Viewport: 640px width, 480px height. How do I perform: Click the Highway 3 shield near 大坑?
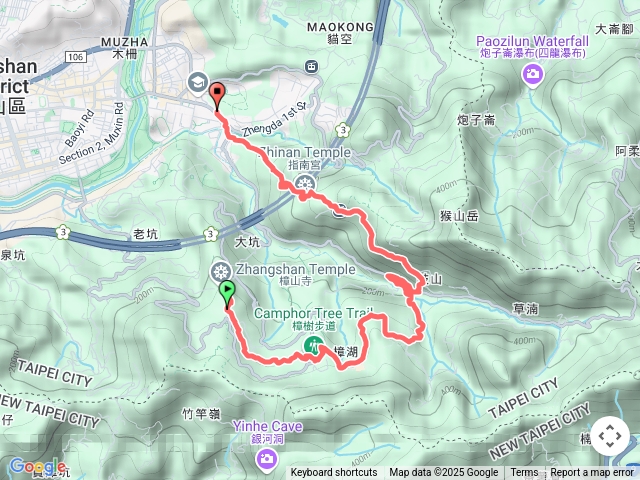pos(211,234)
